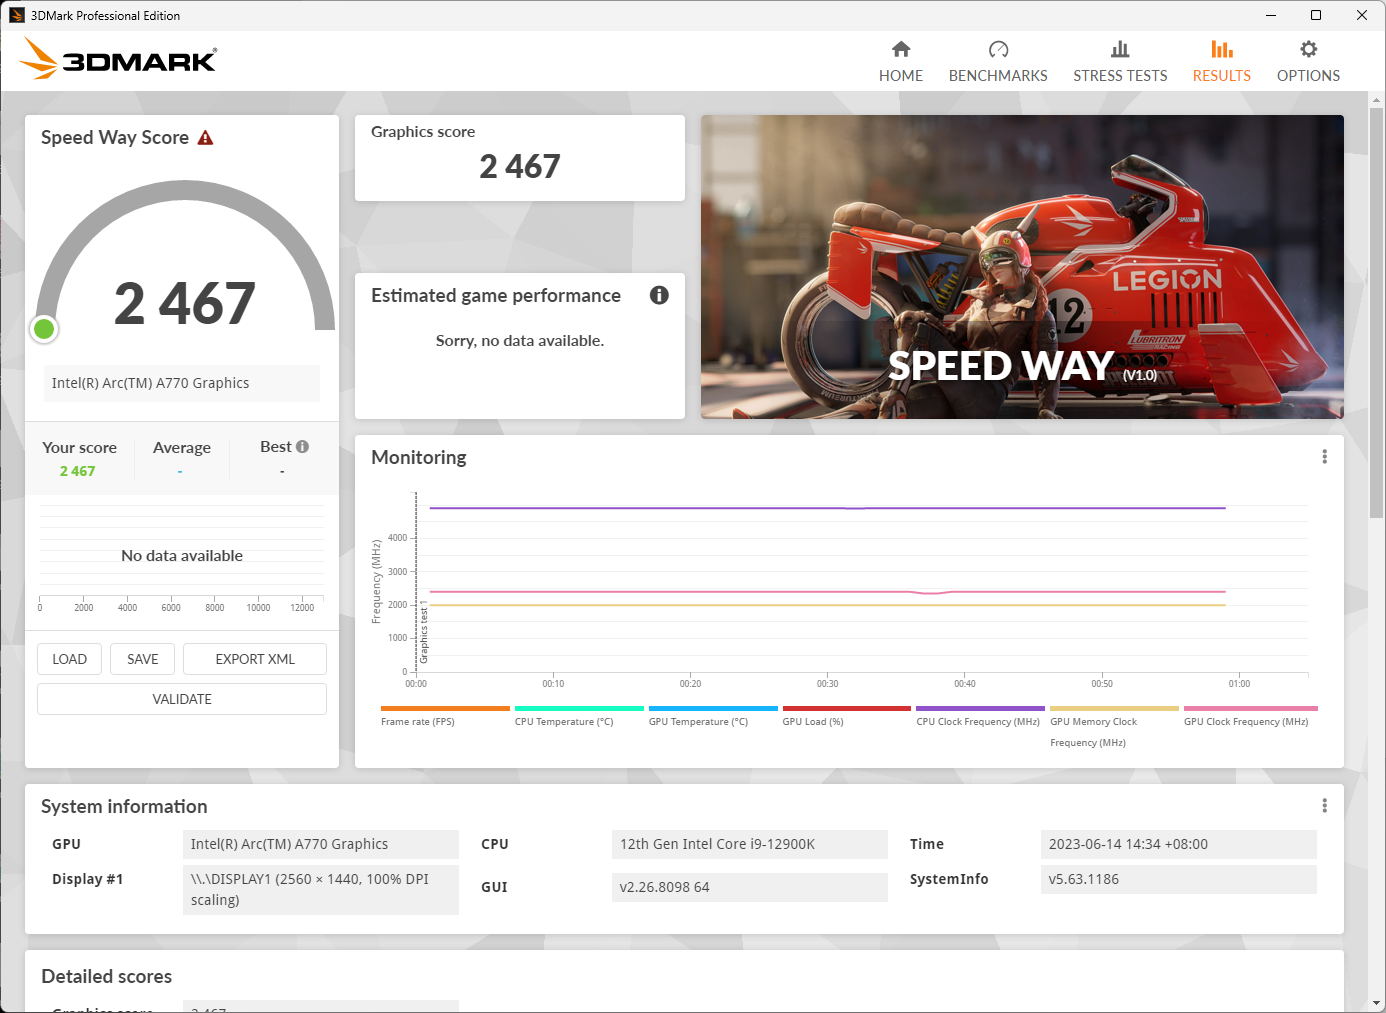Screen dimensions: 1386x1013
Task: Toggle the GPU Clock Frequency legend
Action: point(1246,722)
